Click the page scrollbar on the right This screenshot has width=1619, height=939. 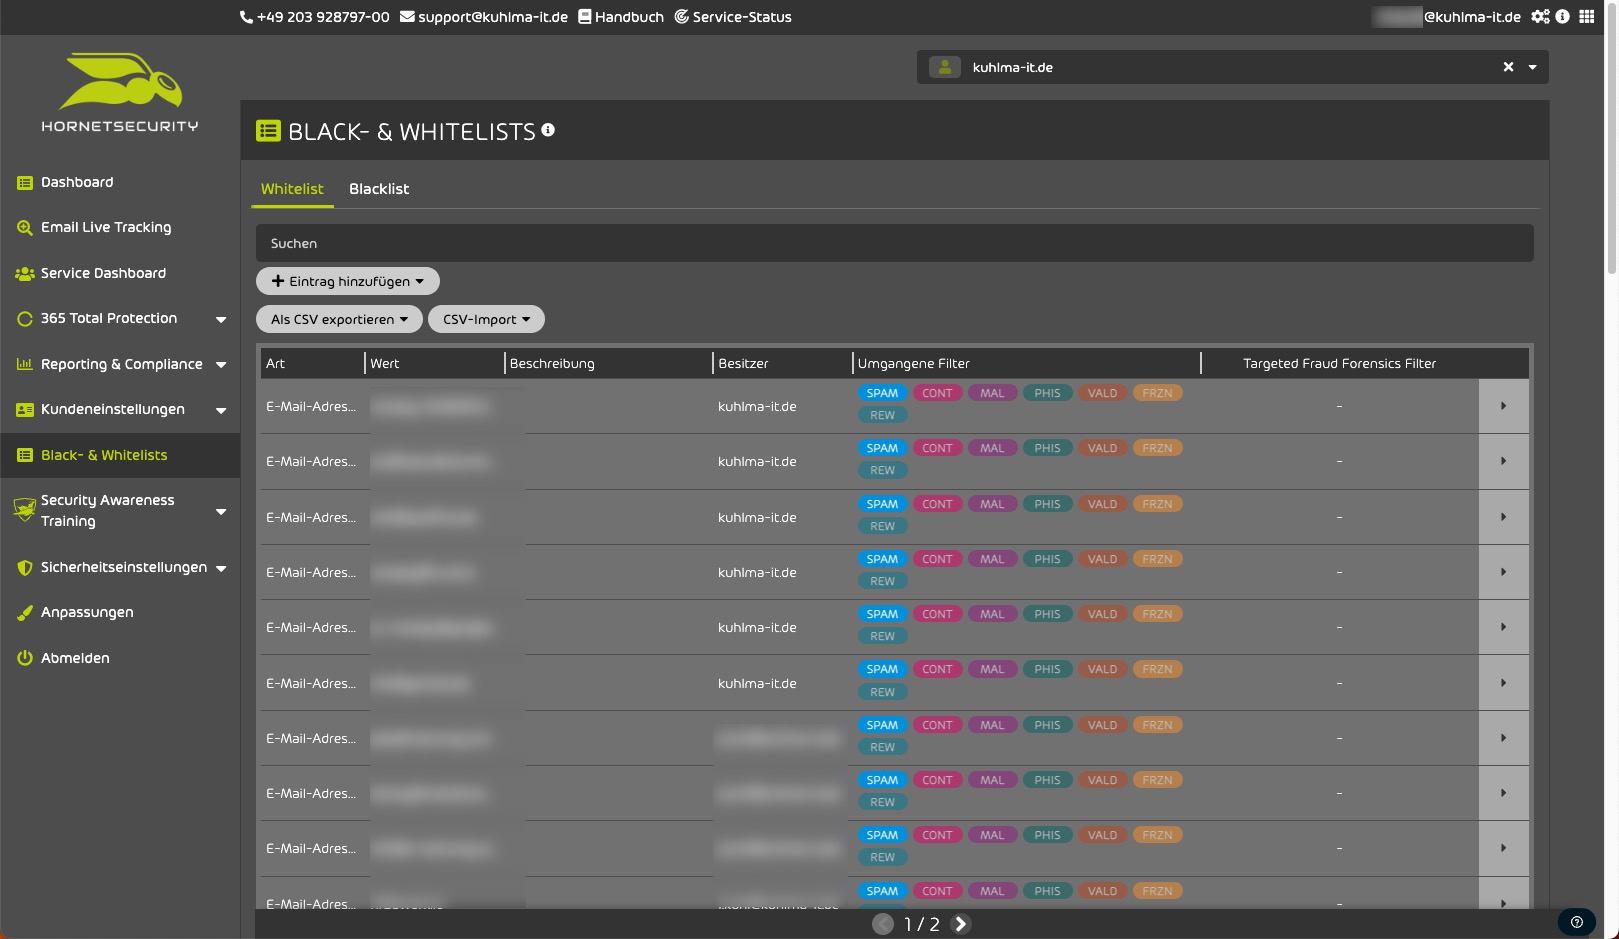[x=1611, y=138]
